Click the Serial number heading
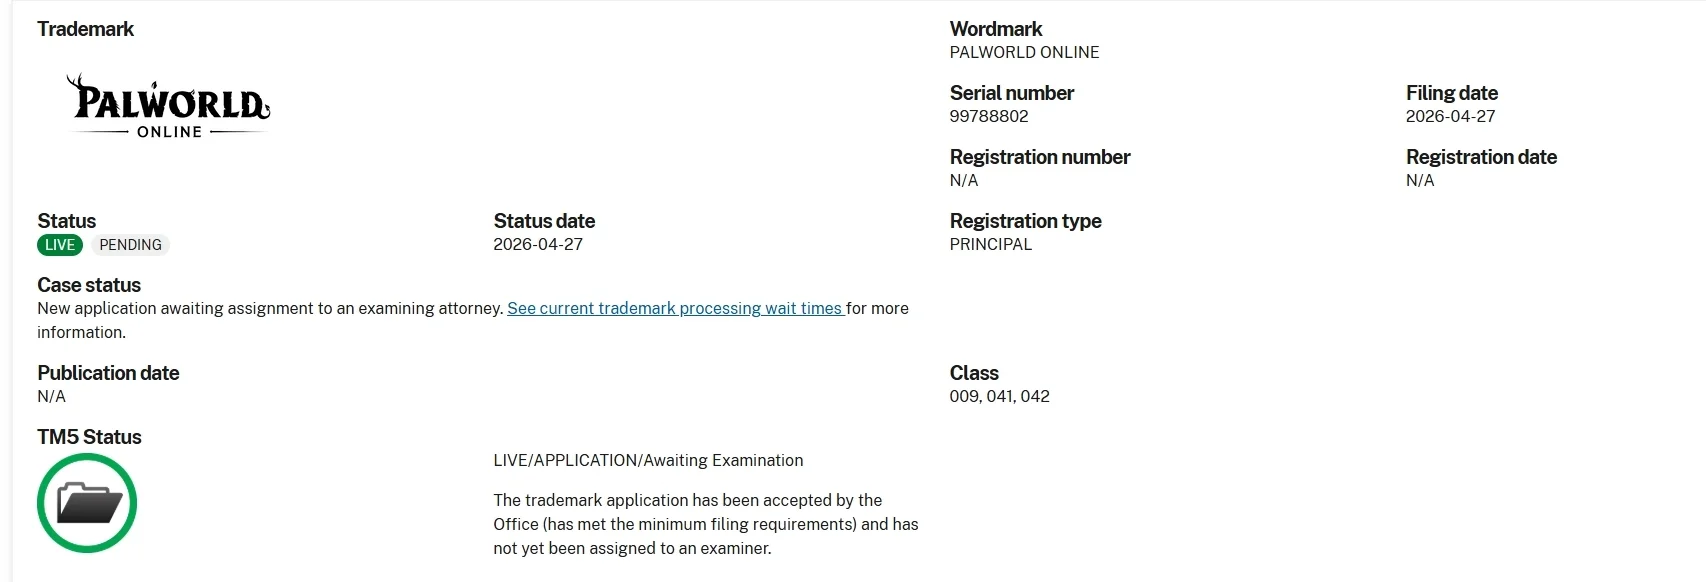 1012,93
